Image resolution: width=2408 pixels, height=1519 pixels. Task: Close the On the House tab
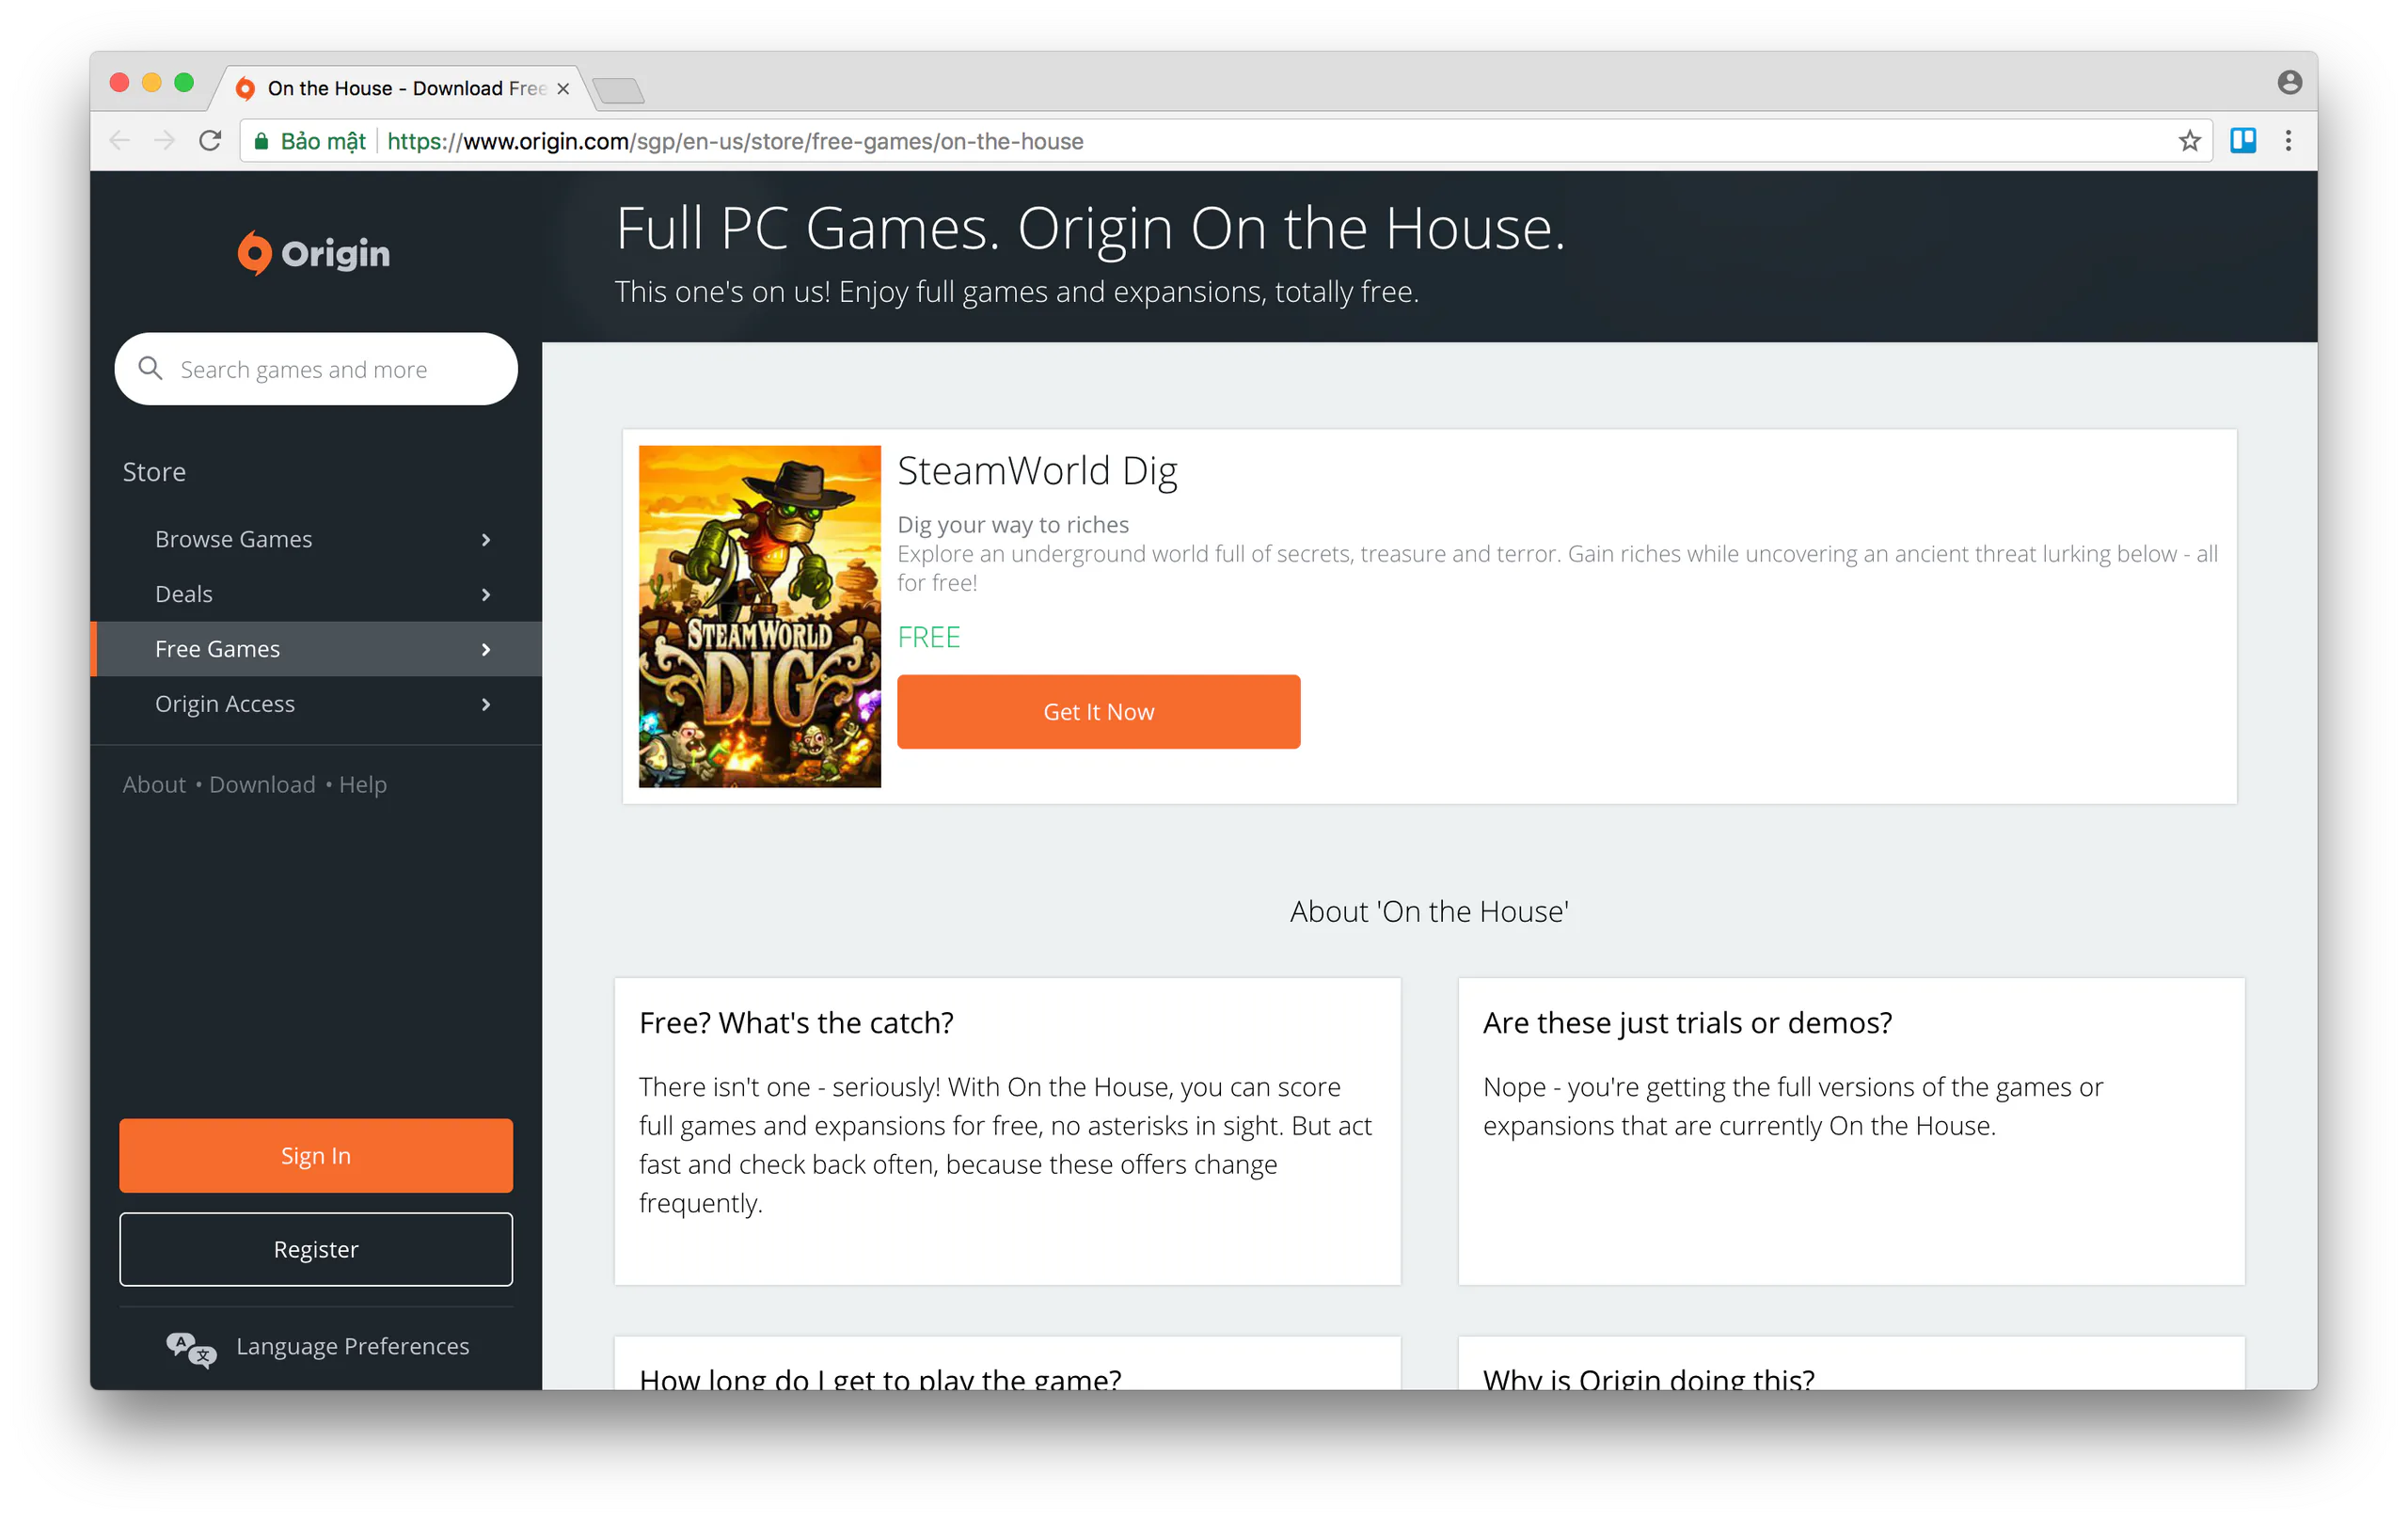click(563, 88)
